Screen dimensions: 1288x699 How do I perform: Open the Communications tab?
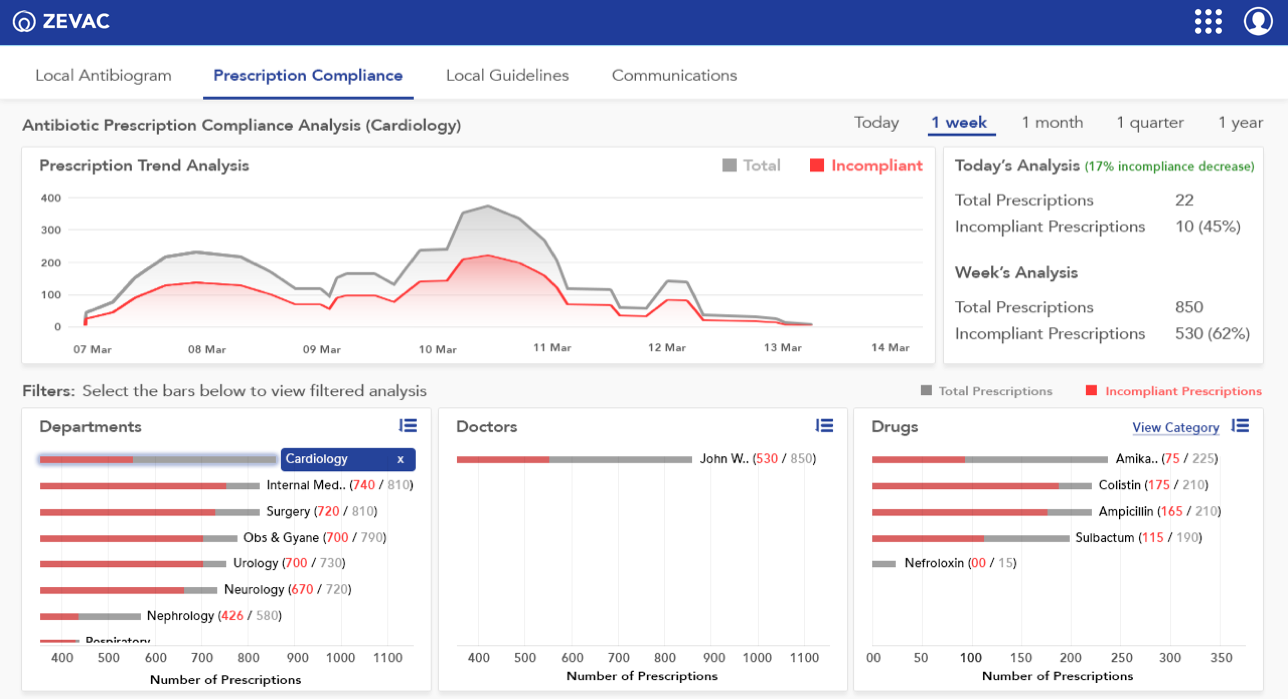click(674, 76)
